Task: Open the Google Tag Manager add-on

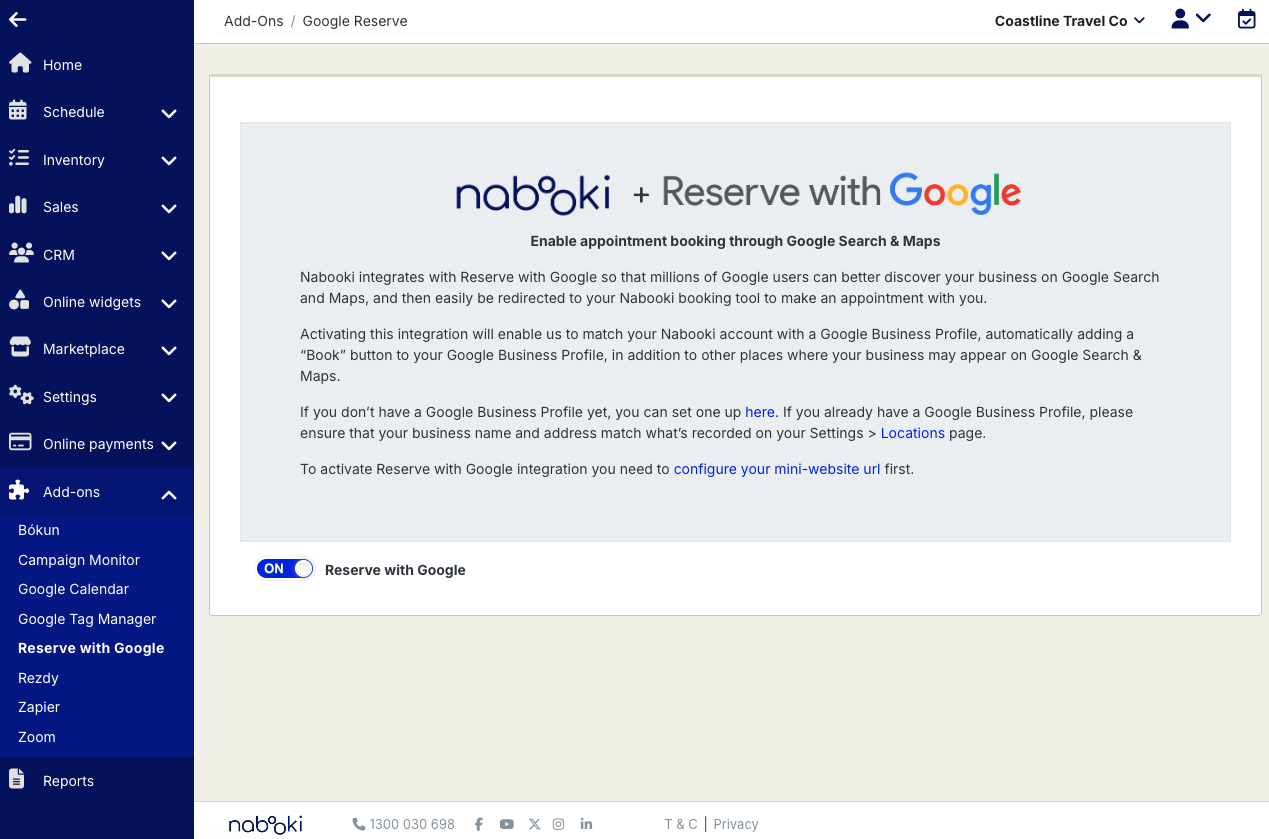Action: pyautogui.click(x=87, y=619)
